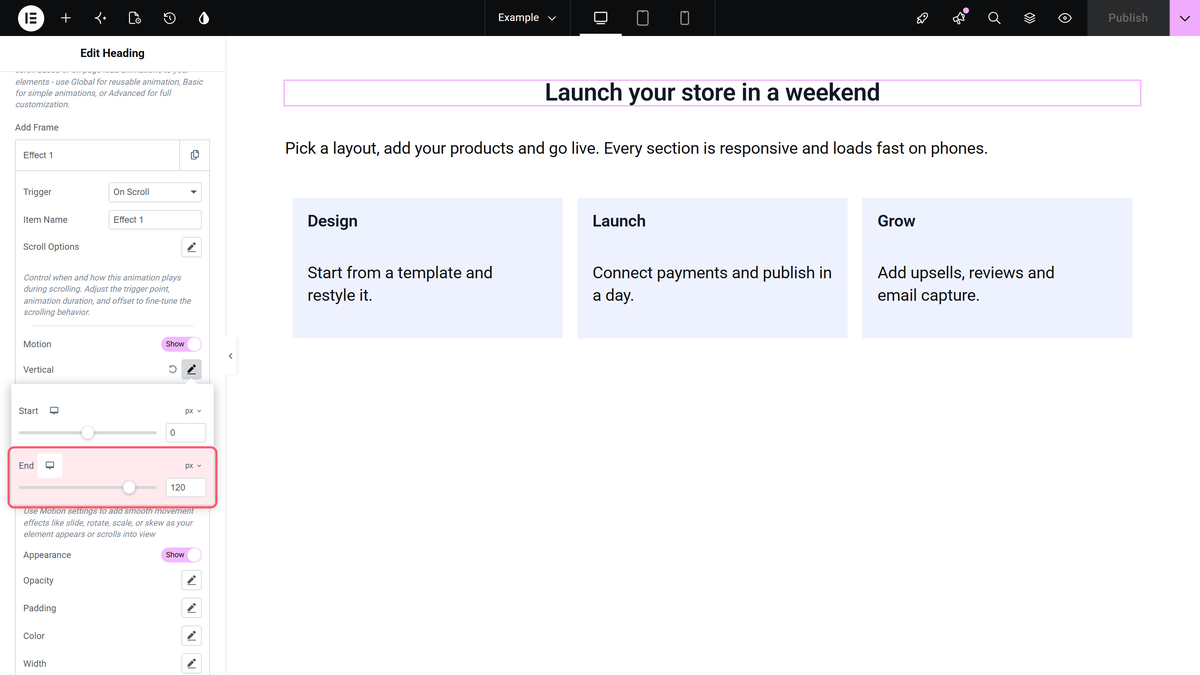
Task: Click the Preview eye icon
Action: (x=1065, y=18)
